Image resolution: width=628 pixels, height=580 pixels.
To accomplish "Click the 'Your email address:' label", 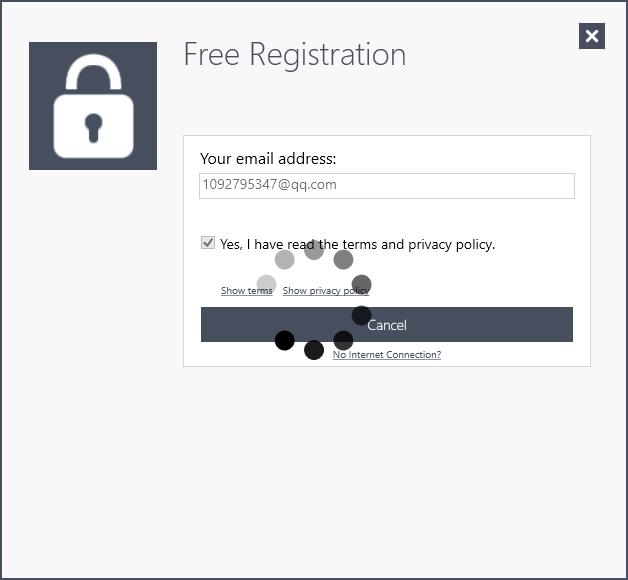I will click(268, 159).
